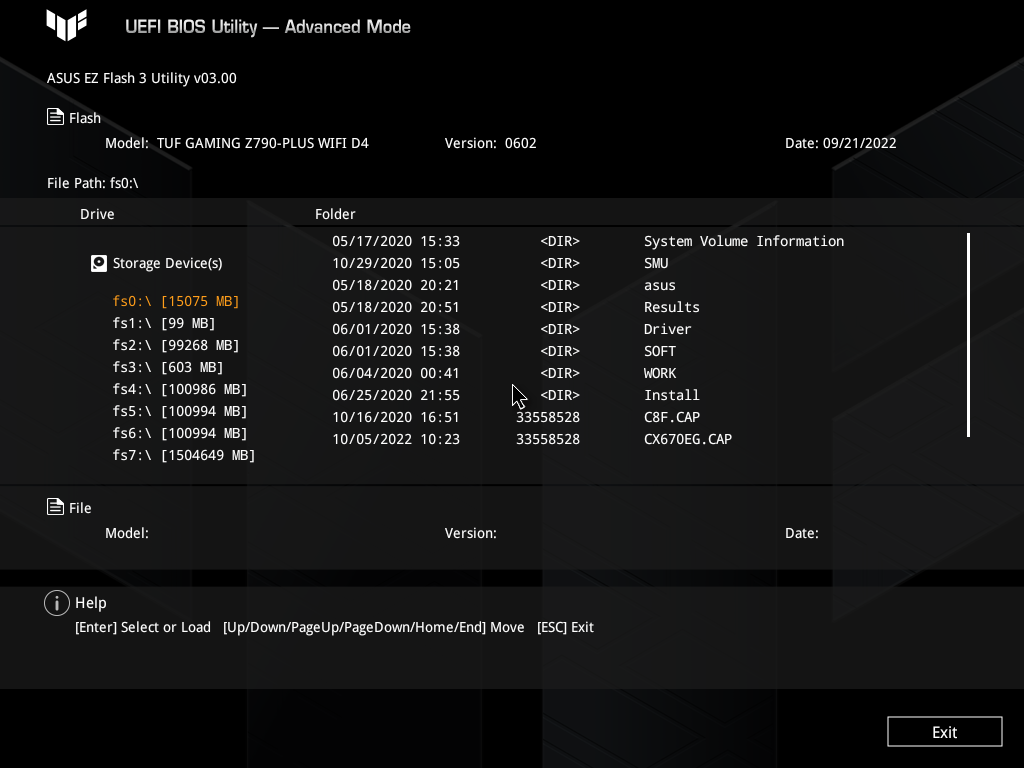Click the Help info icon
Image resolution: width=1024 pixels, height=768 pixels.
click(57, 602)
